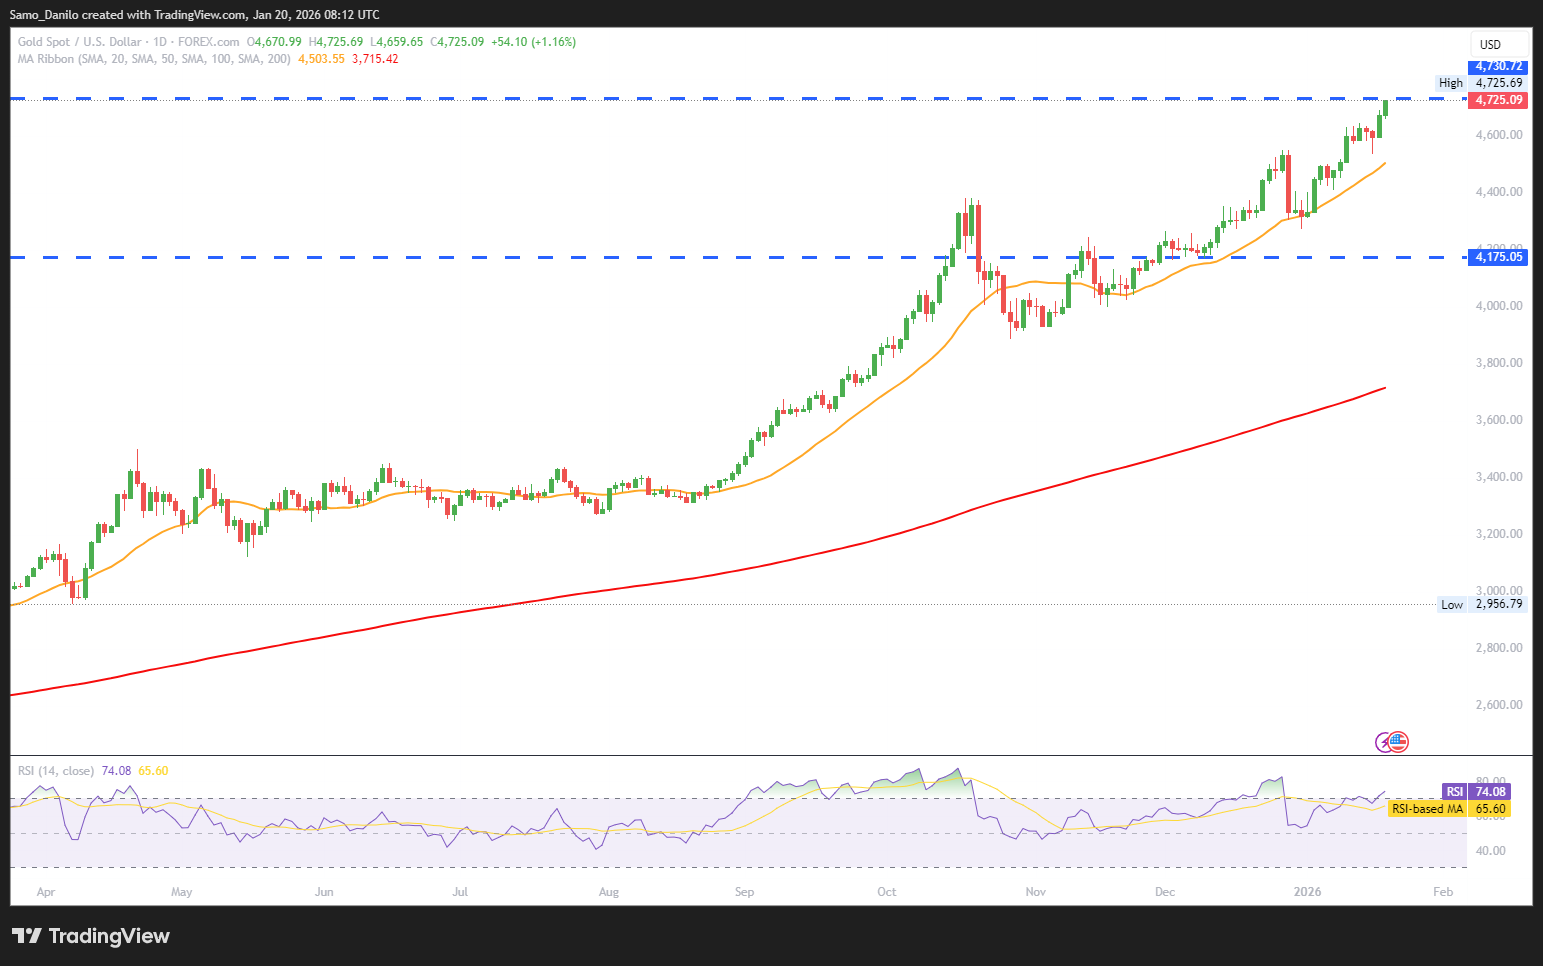The width and height of the screenshot is (1543, 966).
Task: Click the Oct label on time axis
Action: pos(887,892)
